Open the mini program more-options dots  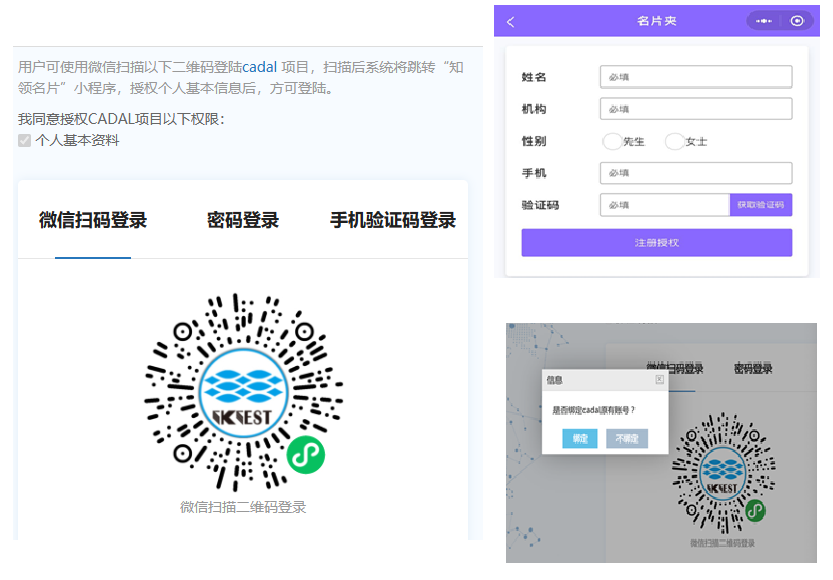click(764, 21)
